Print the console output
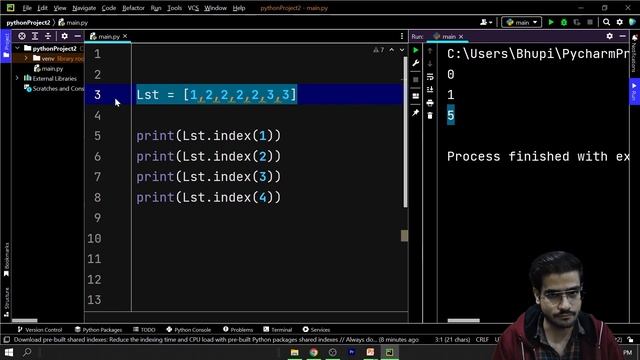 (430, 103)
